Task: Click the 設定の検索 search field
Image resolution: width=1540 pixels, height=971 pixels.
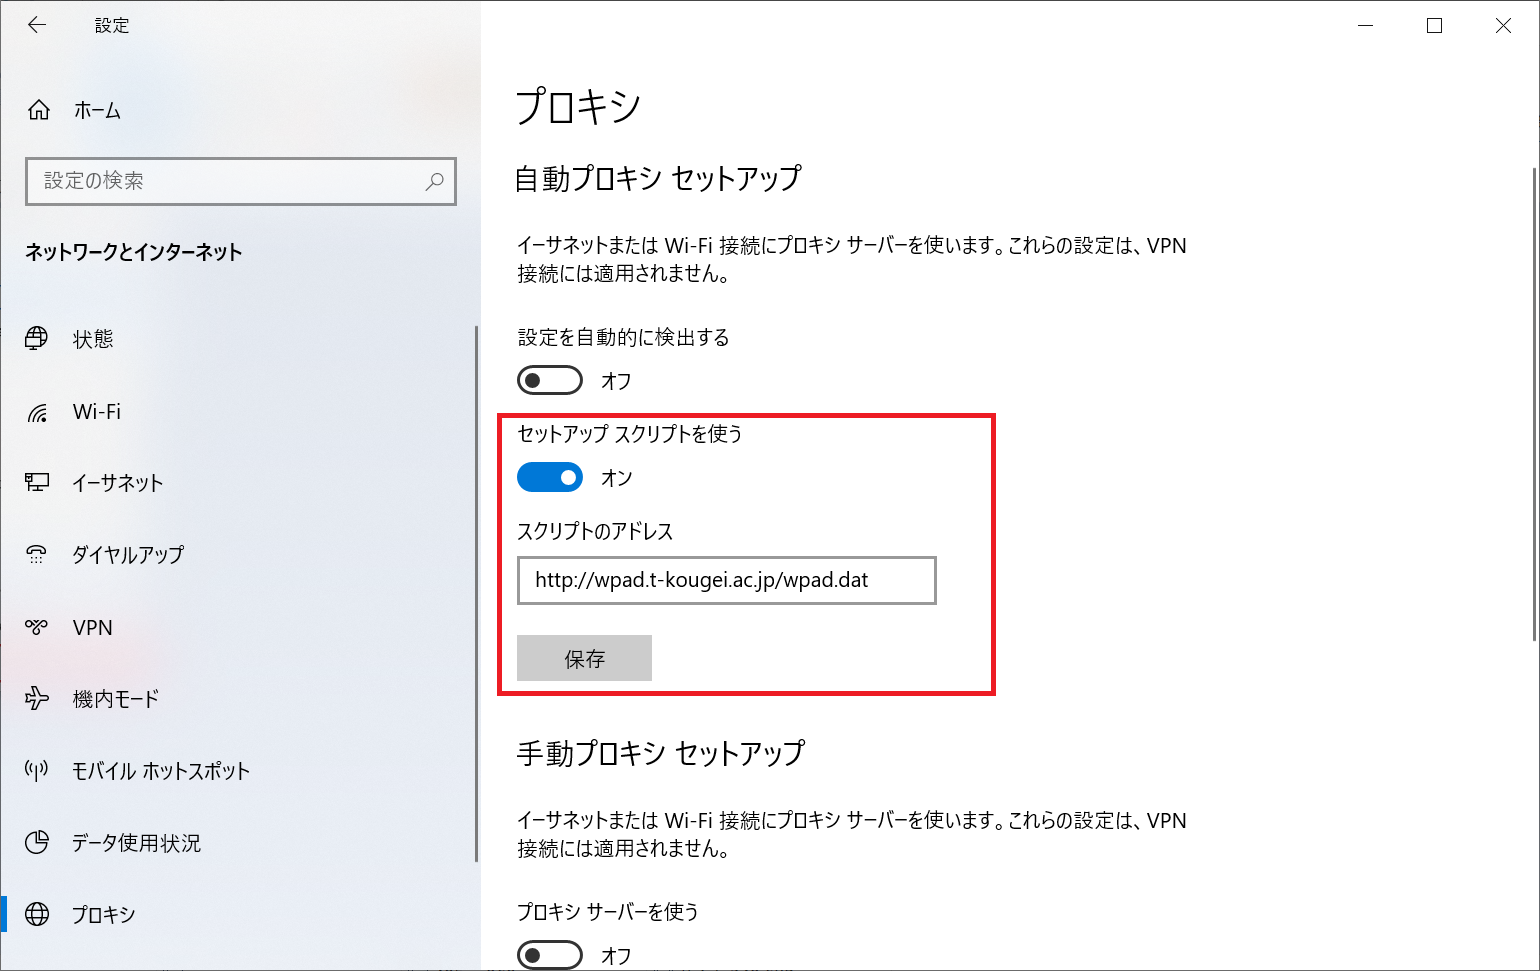Action: pyautogui.click(x=241, y=181)
